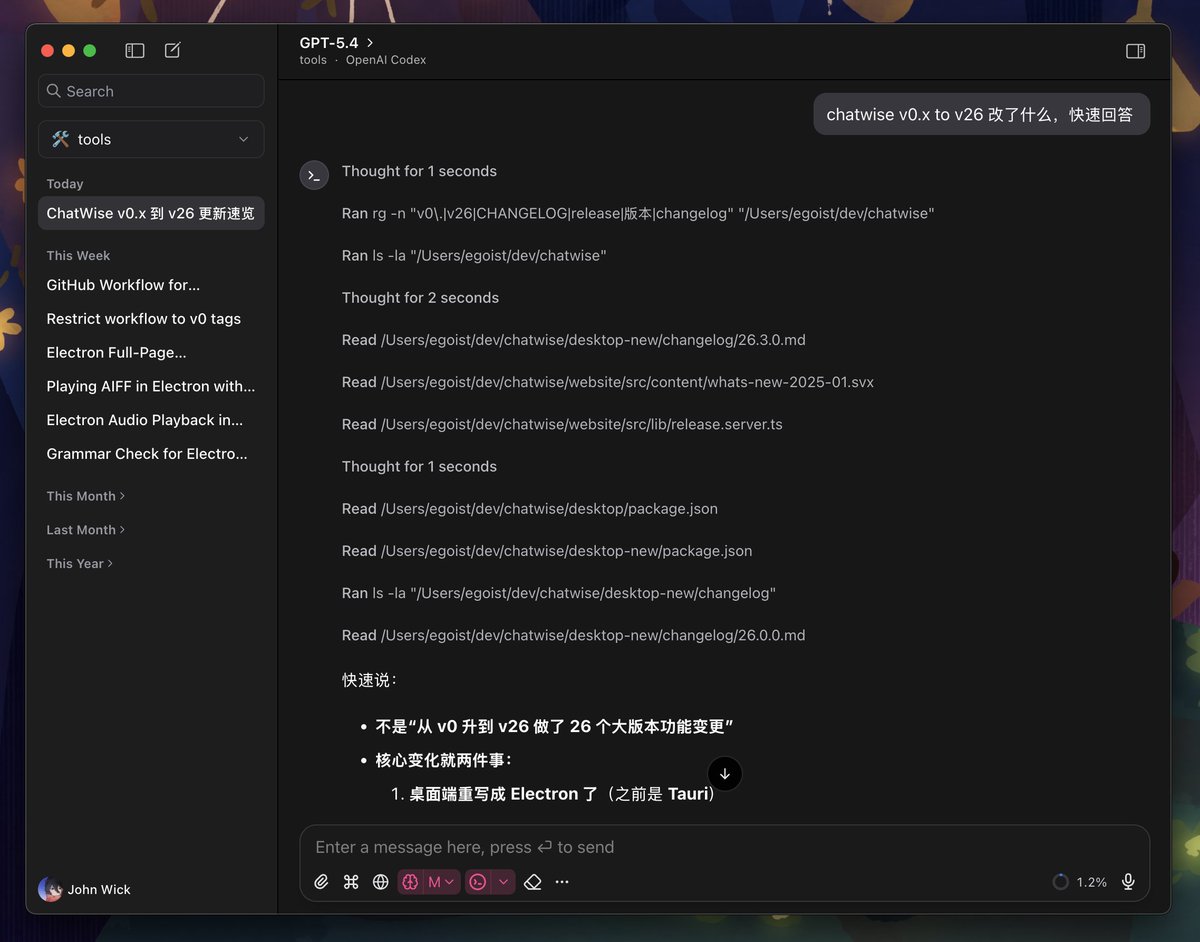Screen dimensions: 1200x942
Task: Open the reasoning level M dropdown
Action: click(441, 882)
